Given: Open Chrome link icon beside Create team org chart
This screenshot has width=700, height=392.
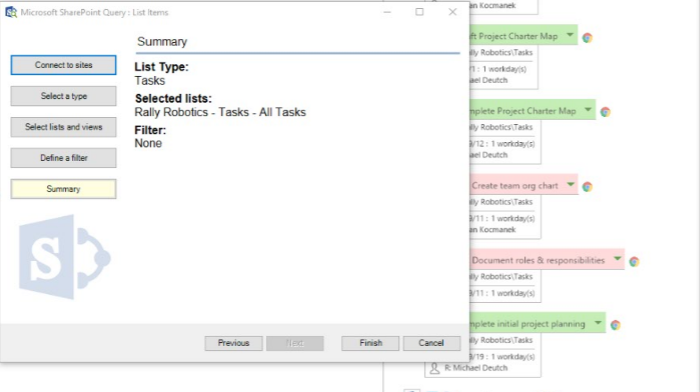Looking at the screenshot, I should point(588,187).
